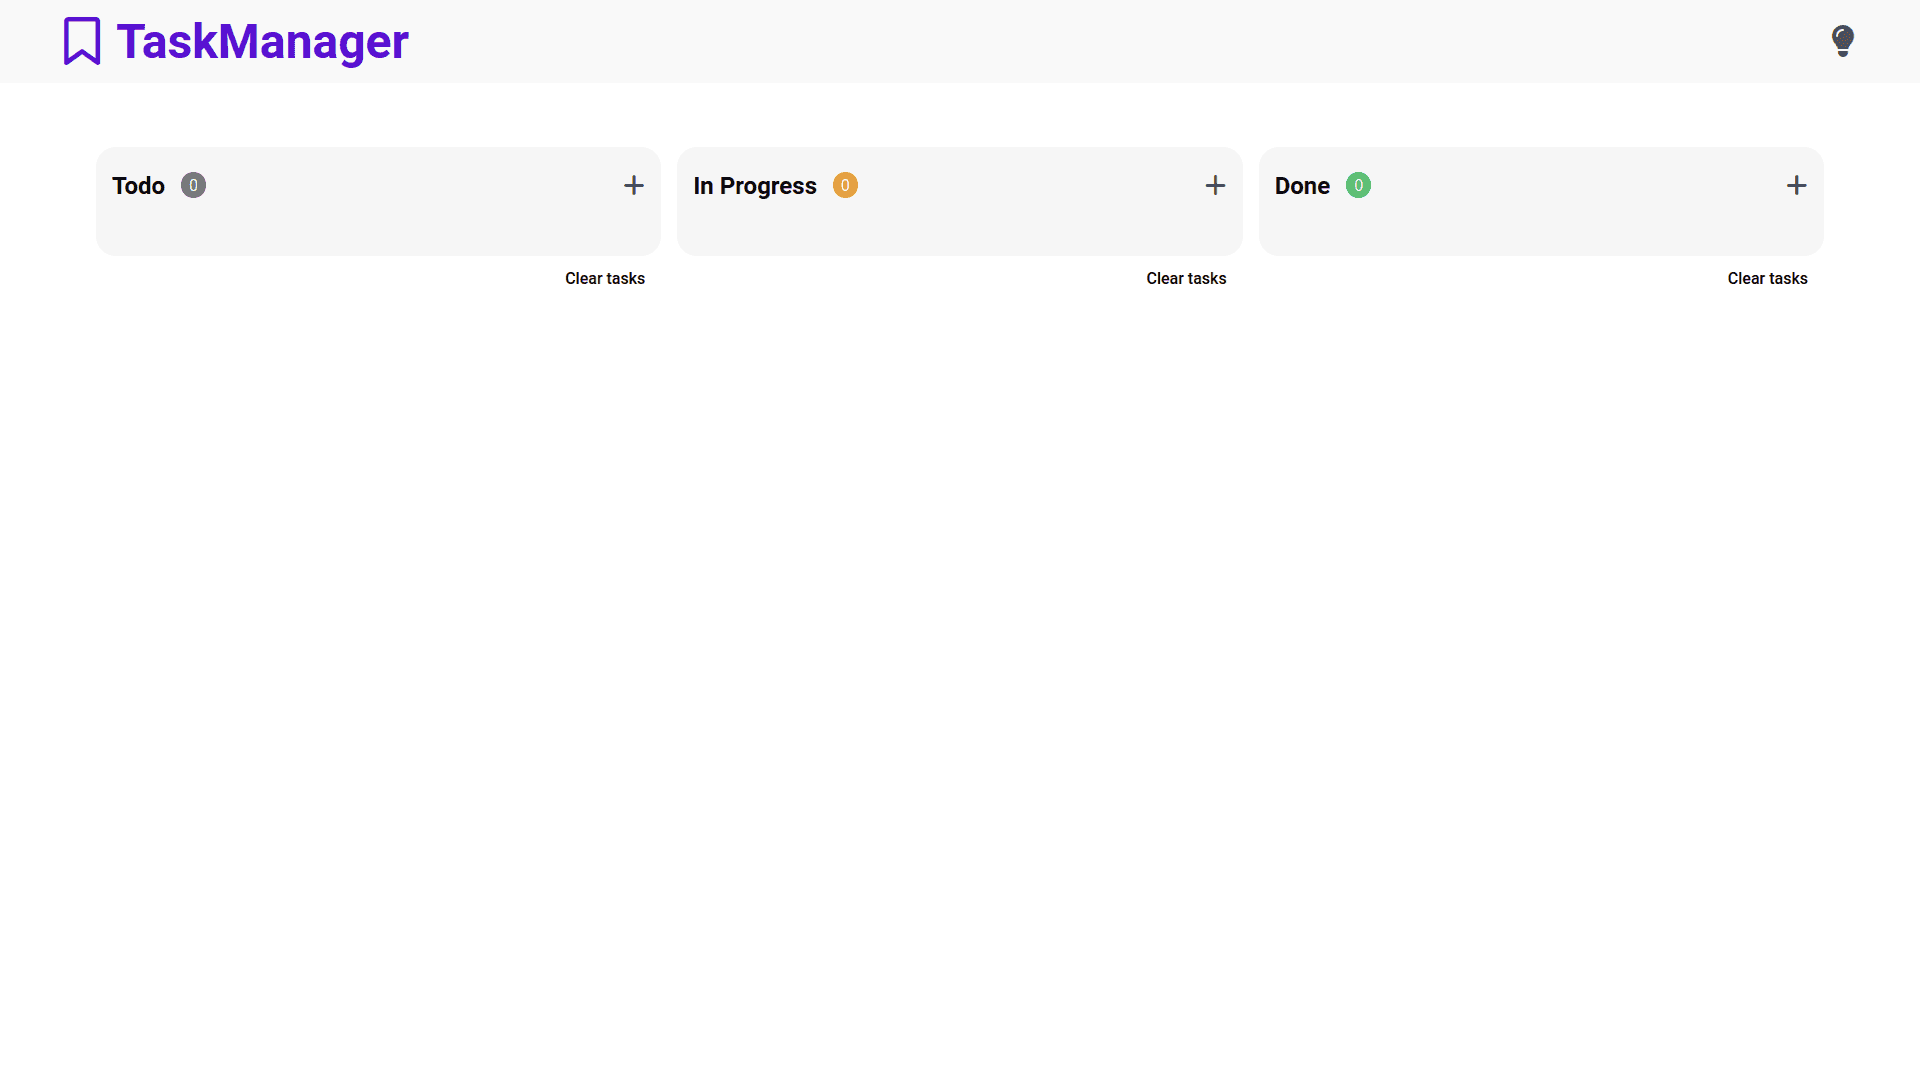The width and height of the screenshot is (1920, 1080).
Task: Click the In Progress orange count badge
Action: coord(844,185)
